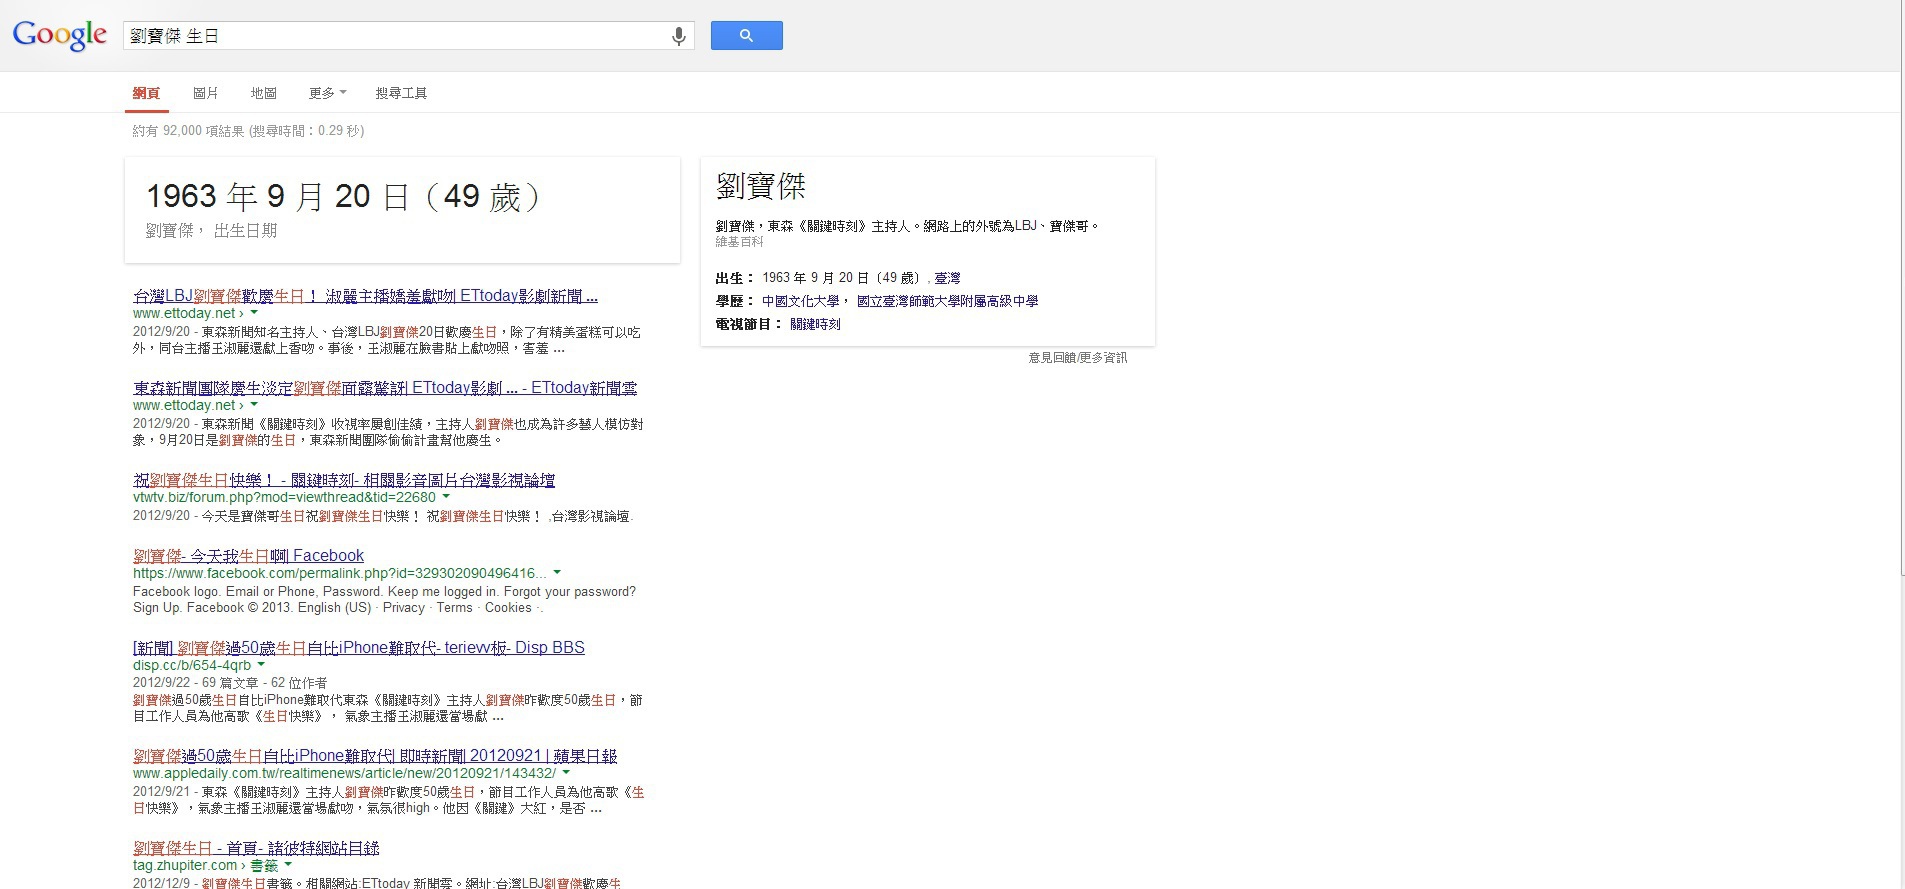1905x889 pixels.
Task: Expand arrow beside appledaily.com.tw URL
Action: tap(566, 773)
